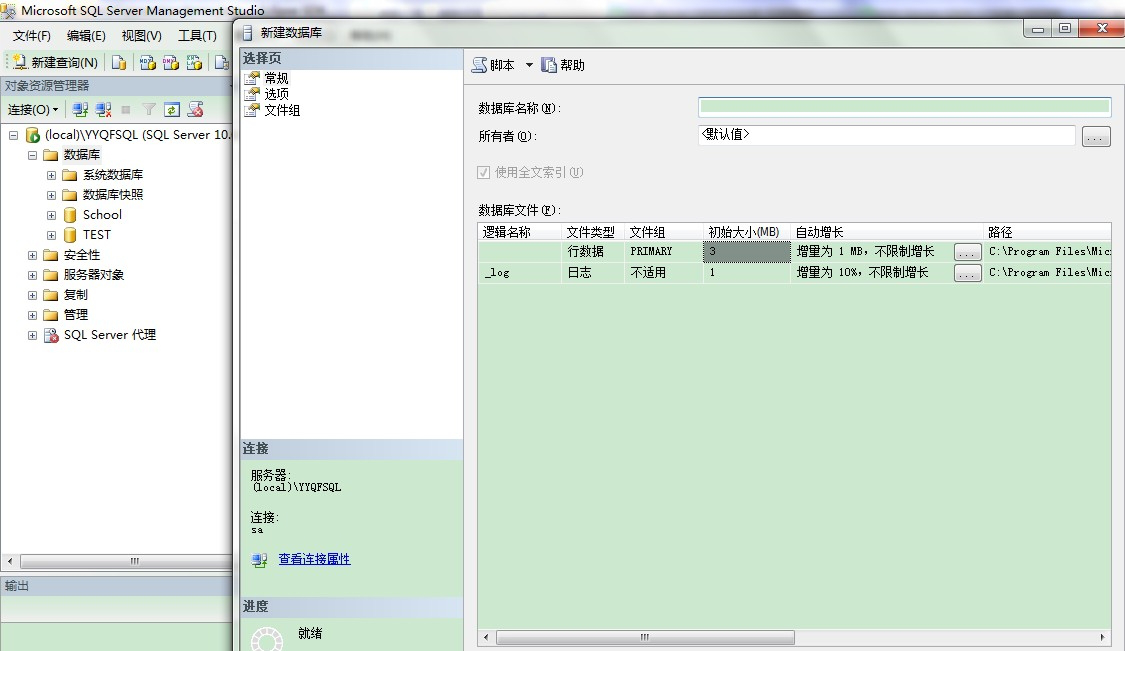
Task: Click the 查看连接属性 link
Action: click(314, 559)
